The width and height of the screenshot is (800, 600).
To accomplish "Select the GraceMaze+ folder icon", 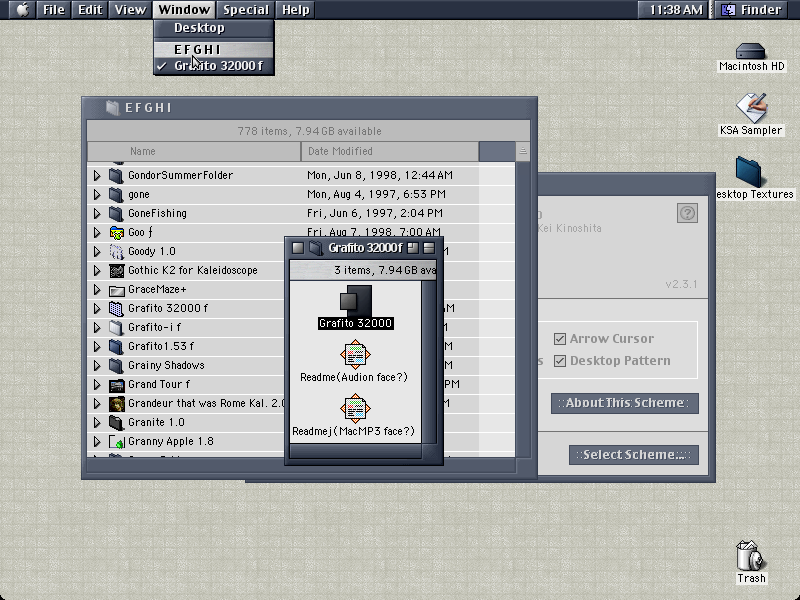I will coord(116,290).
